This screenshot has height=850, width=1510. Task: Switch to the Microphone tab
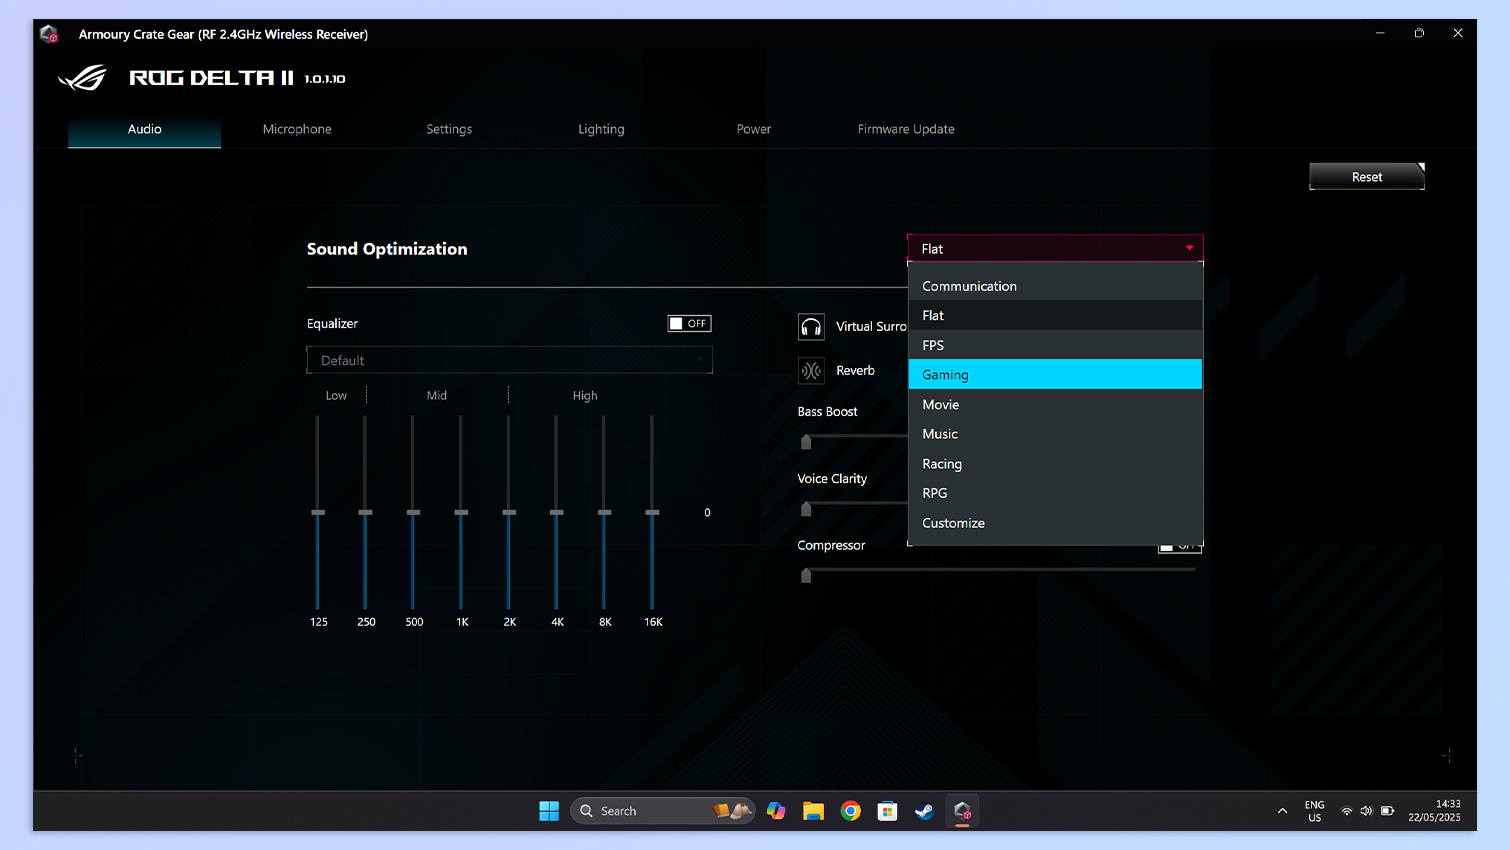tap(297, 129)
